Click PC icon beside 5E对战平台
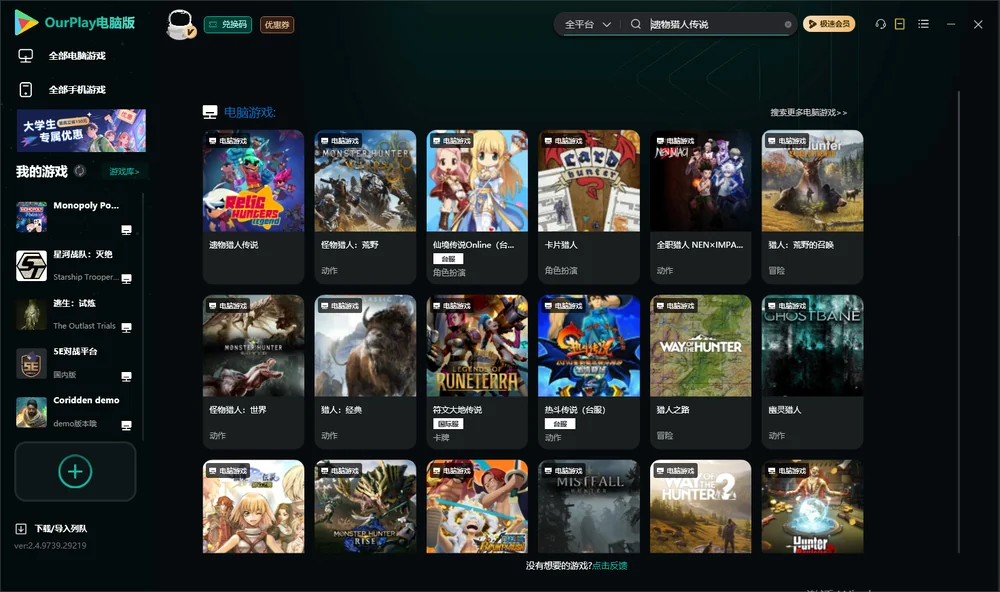1000x592 pixels. [126, 376]
